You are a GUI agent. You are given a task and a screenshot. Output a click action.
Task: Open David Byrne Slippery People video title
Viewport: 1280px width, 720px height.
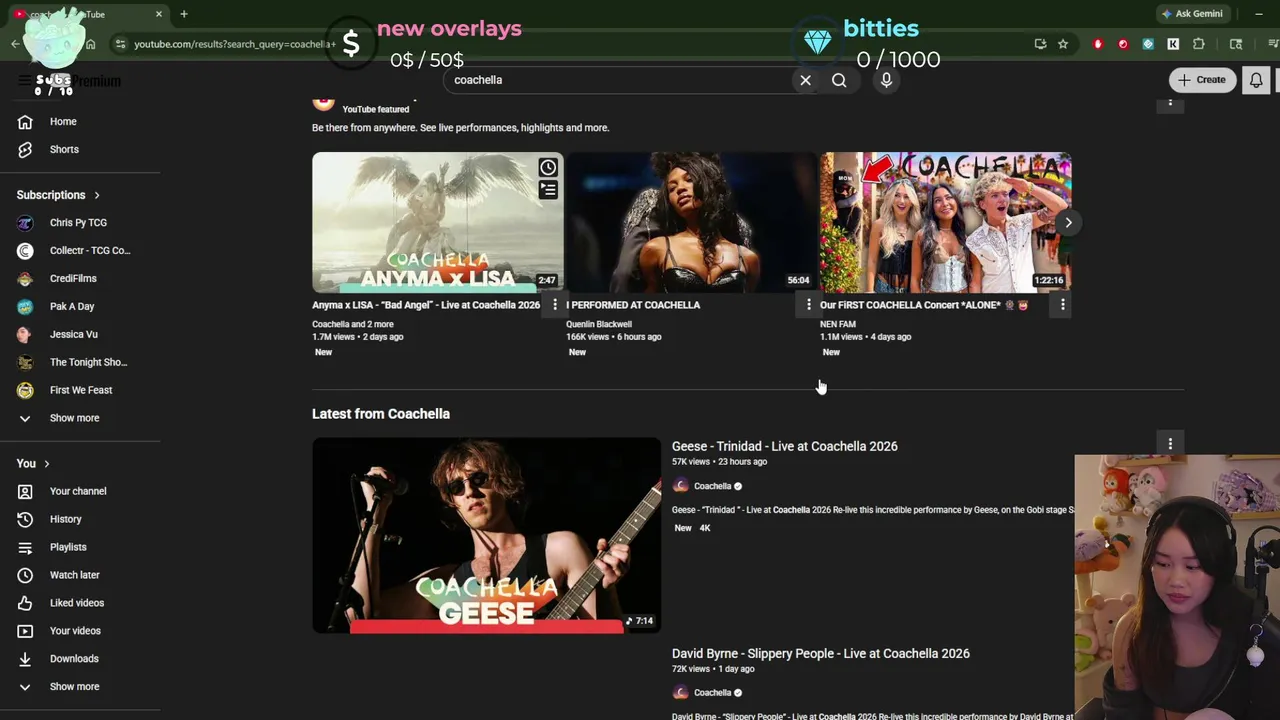pyautogui.click(x=821, y=653)
